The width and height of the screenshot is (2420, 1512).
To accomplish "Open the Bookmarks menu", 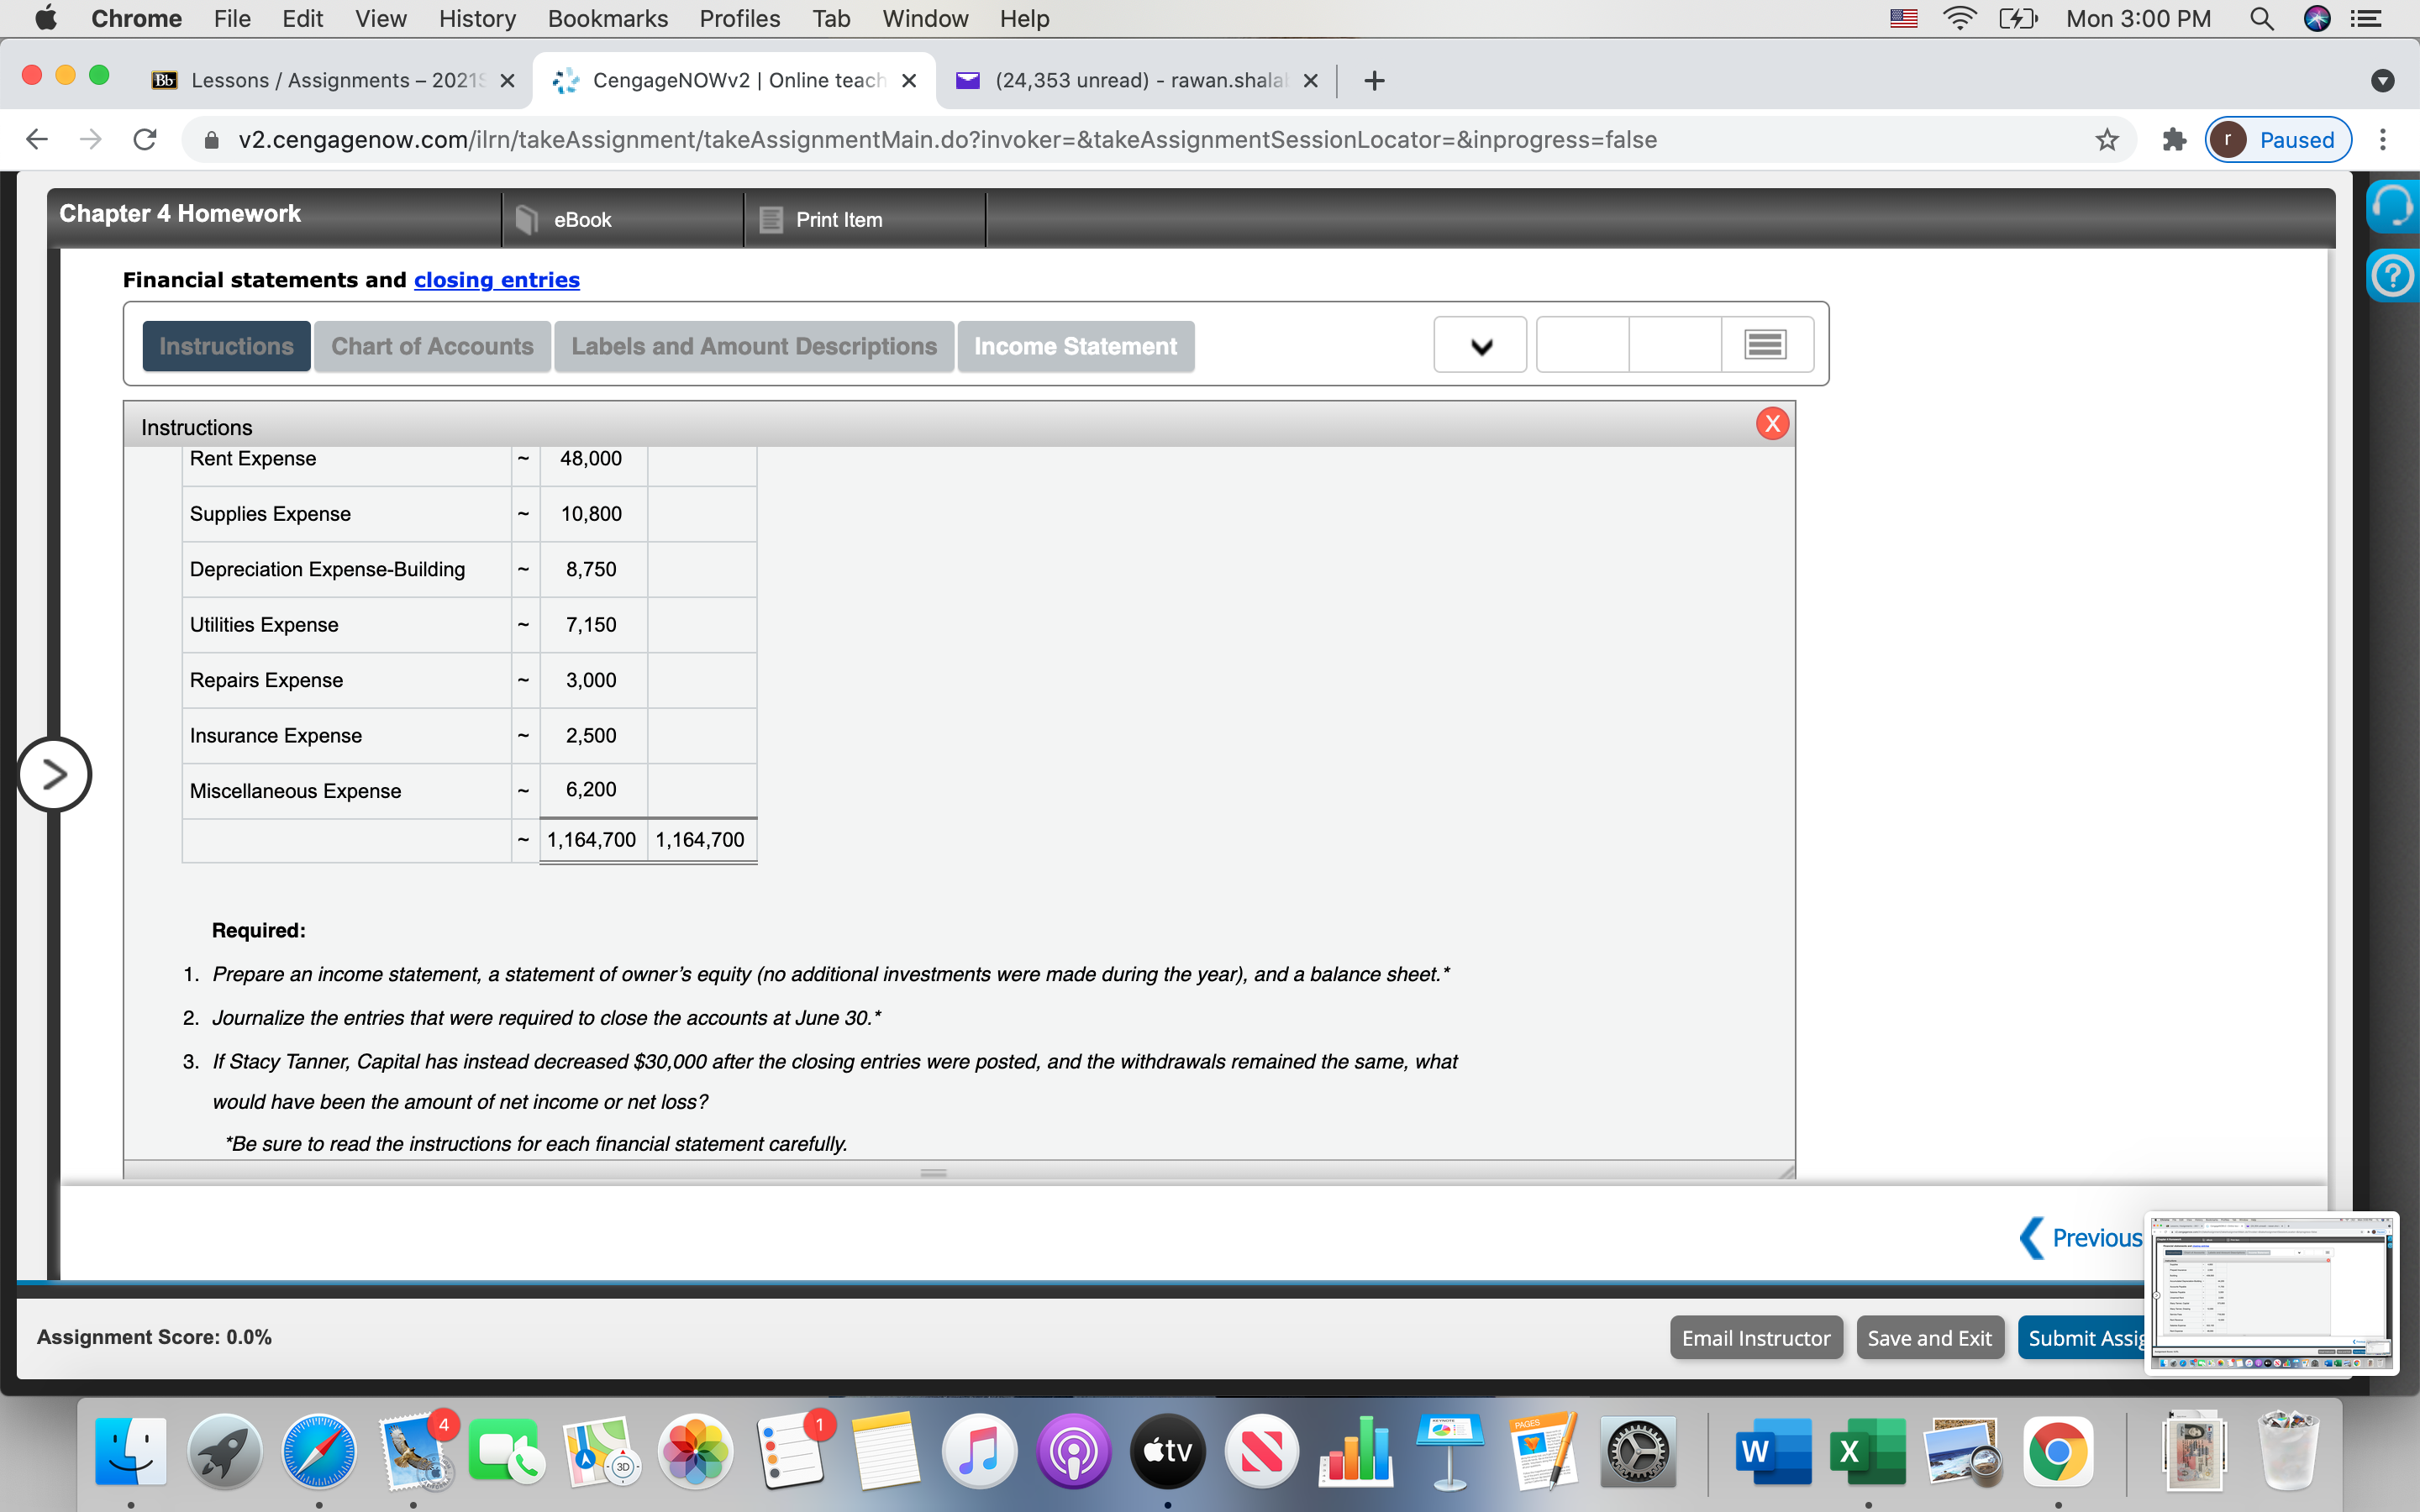I will click(608, 18).
